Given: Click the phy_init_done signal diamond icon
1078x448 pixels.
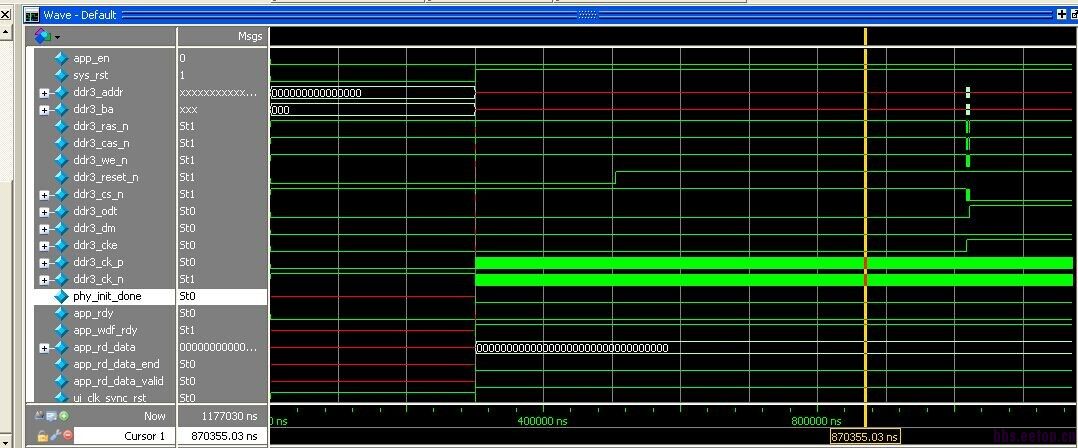Looking at the screenshot, I should pyautogui.click(x=62, y=297).
